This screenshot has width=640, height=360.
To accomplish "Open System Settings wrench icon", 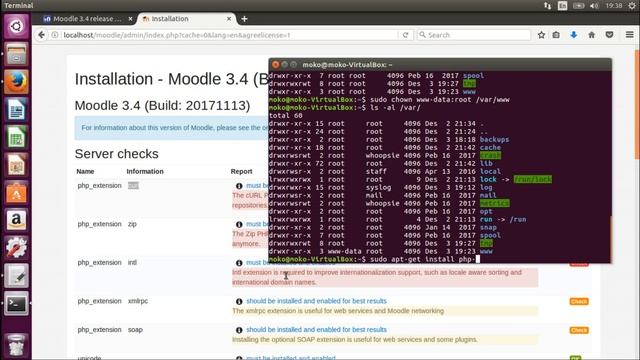I will pyautogui.click(x=16, y=248).
